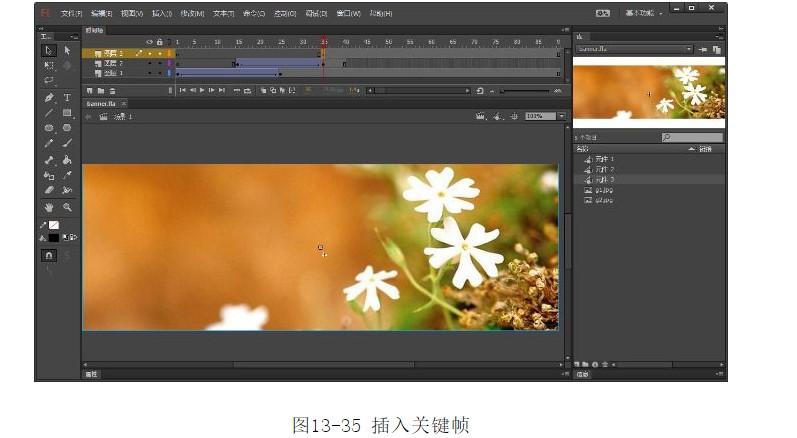Toggle the lock dot of the bottom layer
797x438 pixels.
pos(159,73)
